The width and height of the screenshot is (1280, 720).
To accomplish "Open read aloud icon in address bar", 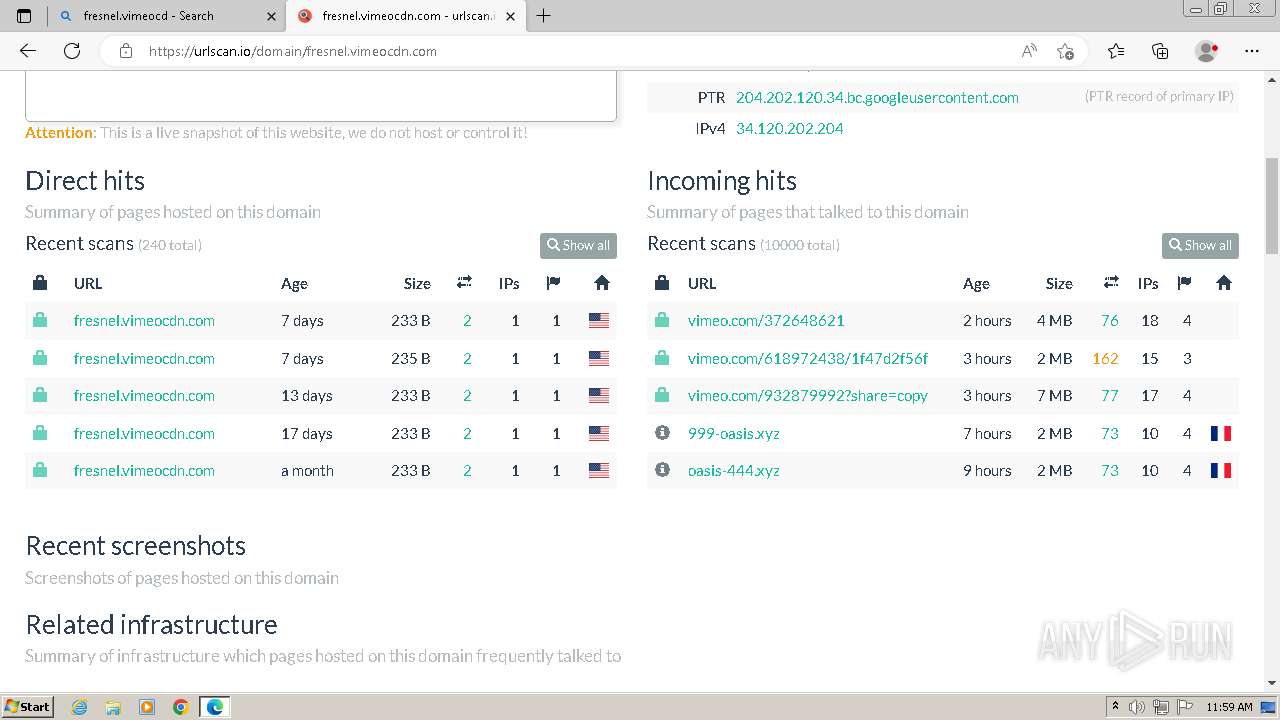I will point(1029,51).
